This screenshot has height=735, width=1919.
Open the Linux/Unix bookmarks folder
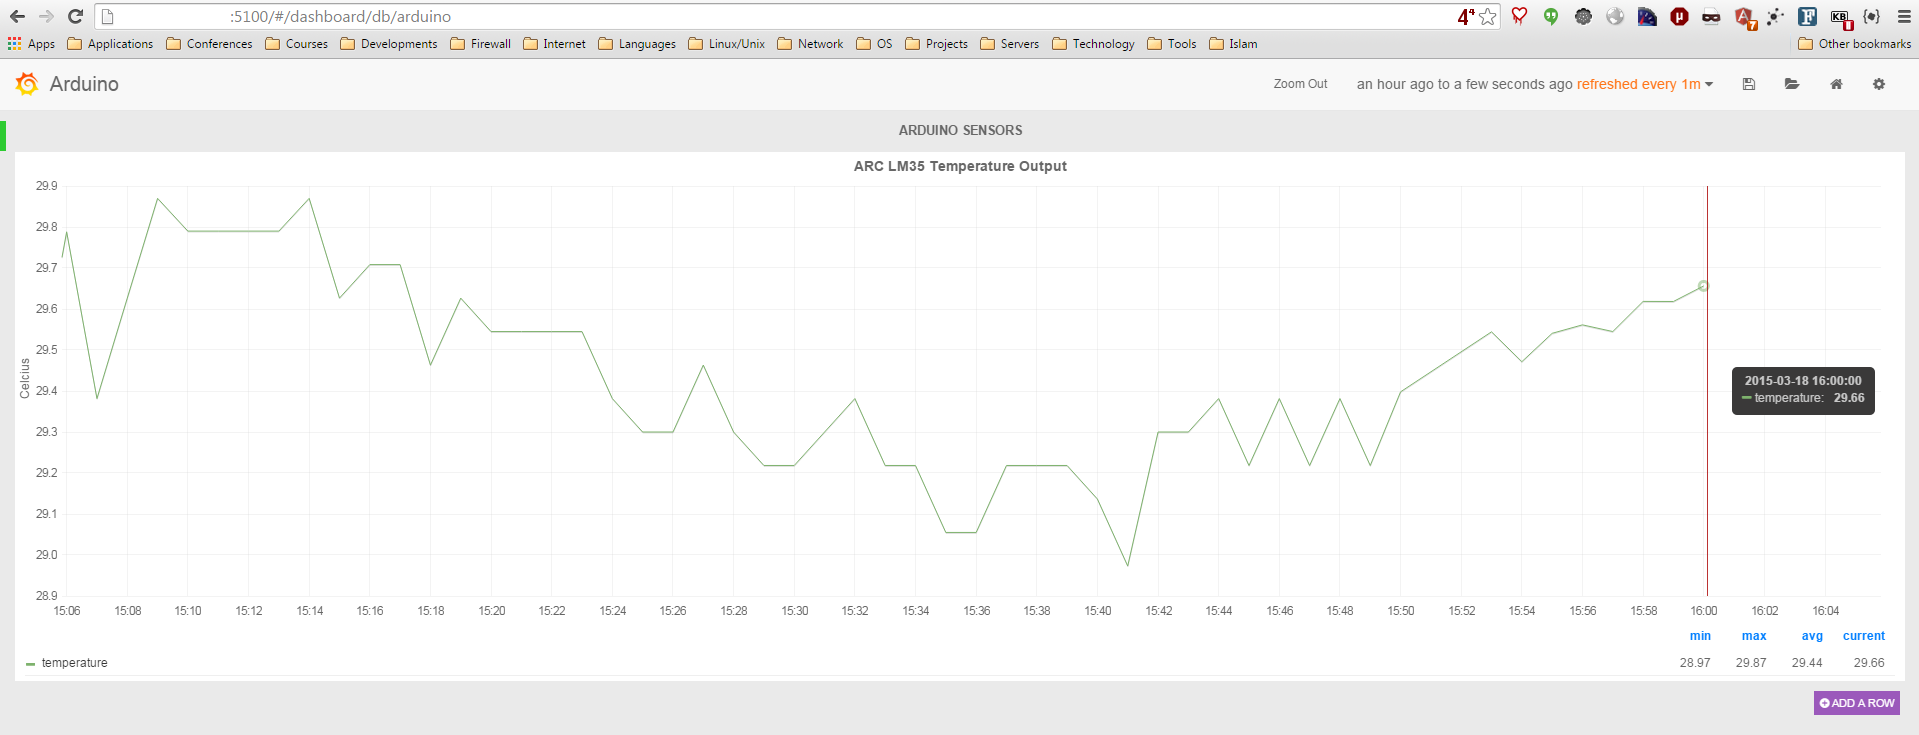click(727, 44)
